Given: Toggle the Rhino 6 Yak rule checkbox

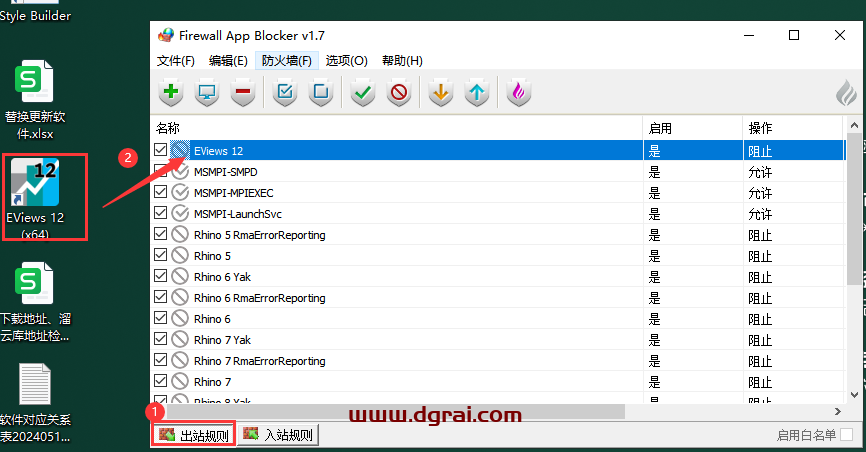Looking at the screenshot, I should [161, 276].
